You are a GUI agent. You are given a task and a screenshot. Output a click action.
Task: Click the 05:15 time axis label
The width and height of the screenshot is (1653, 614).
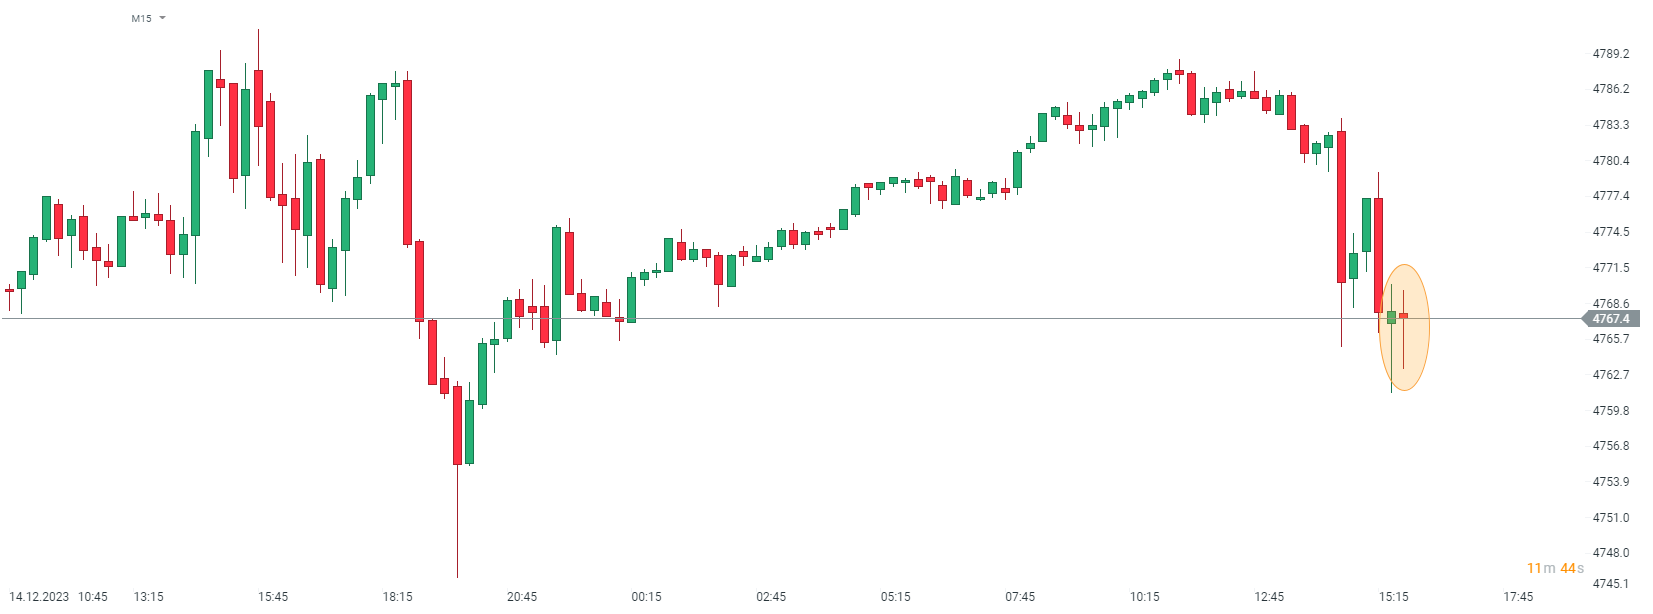tap(895, 597)
